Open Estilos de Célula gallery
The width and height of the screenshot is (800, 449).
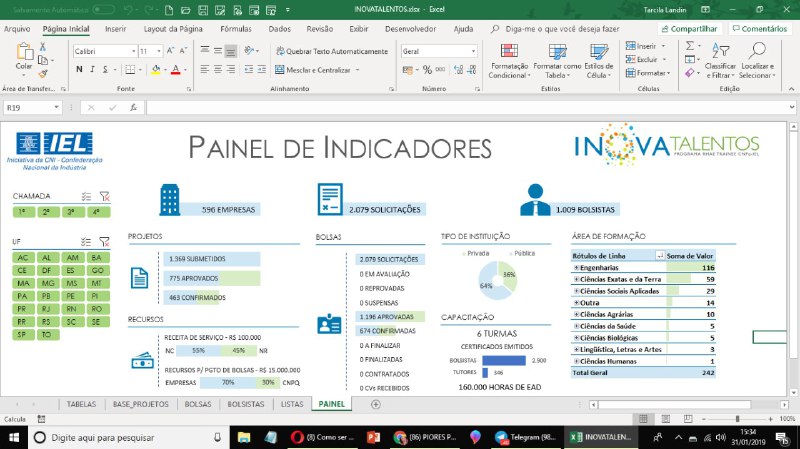598,61
